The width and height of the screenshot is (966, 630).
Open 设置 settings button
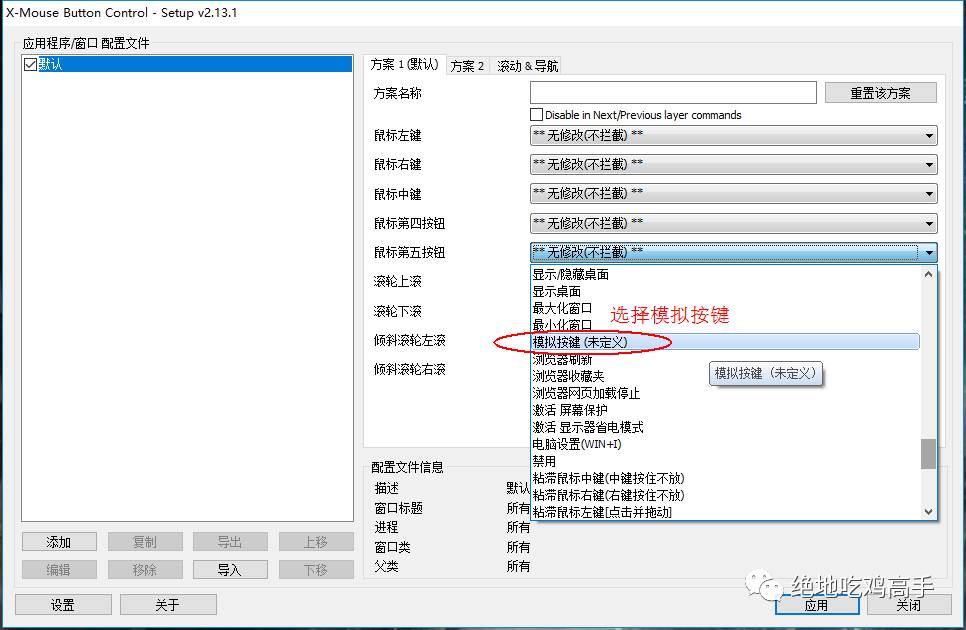coord(63,605)
